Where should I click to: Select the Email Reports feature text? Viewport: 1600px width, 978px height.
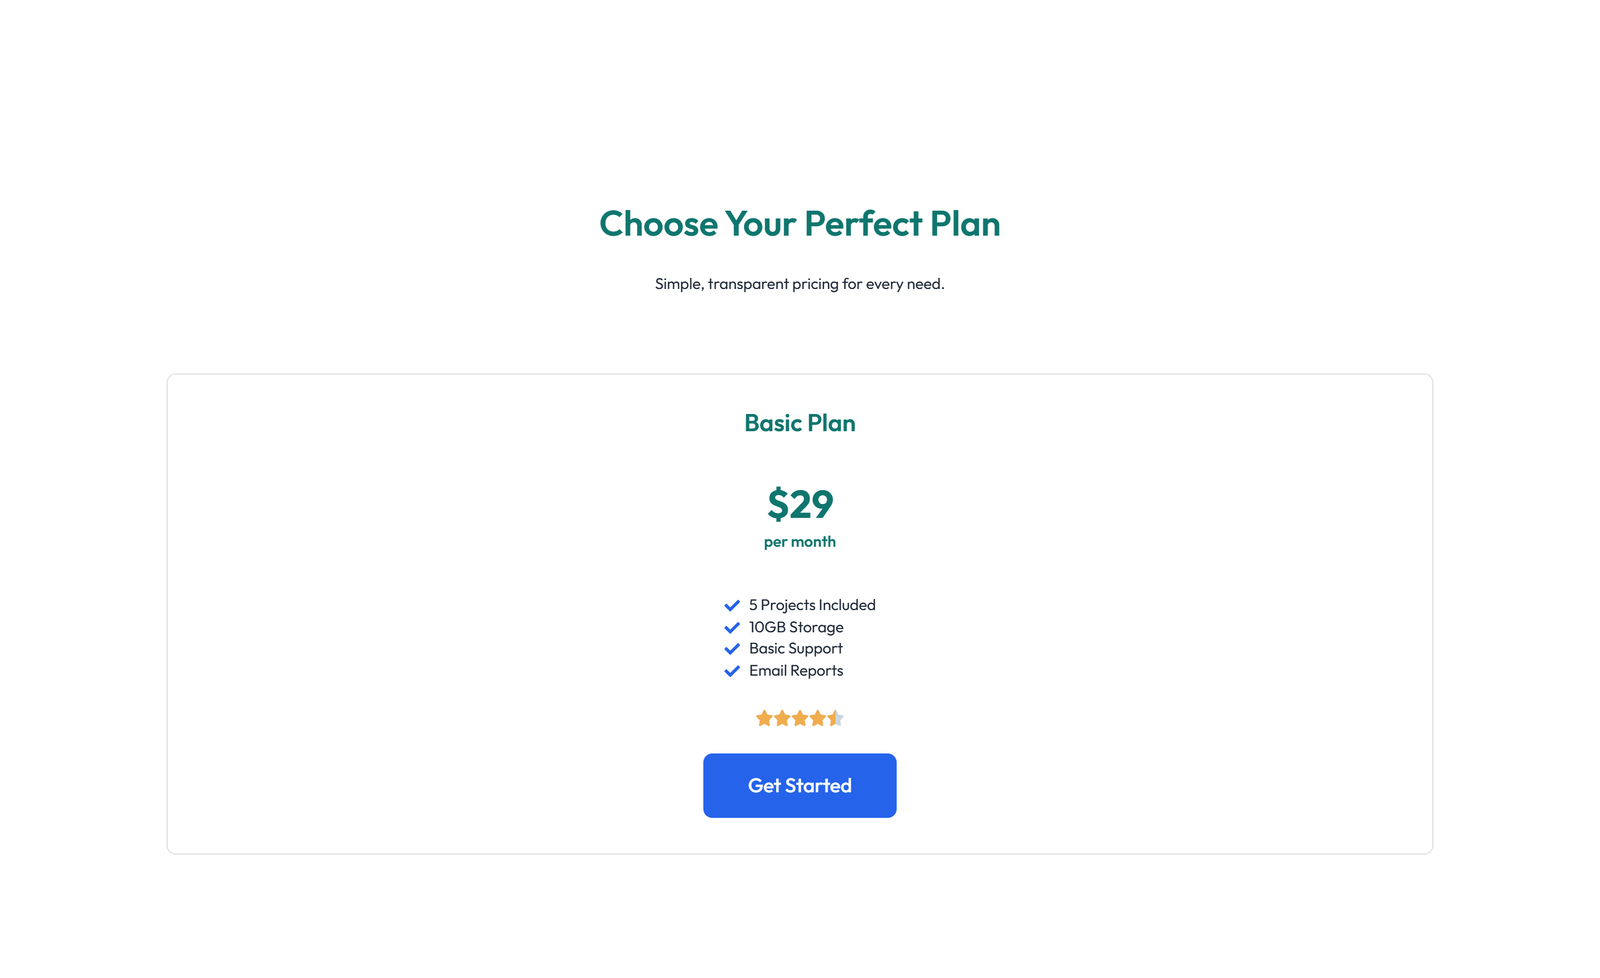pos(795,671)
